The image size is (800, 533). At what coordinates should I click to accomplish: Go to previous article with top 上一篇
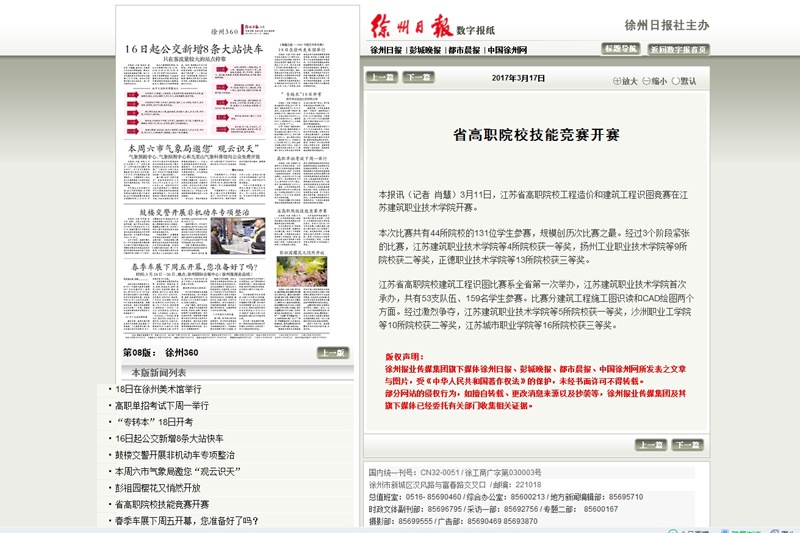(x=381, y=77)
